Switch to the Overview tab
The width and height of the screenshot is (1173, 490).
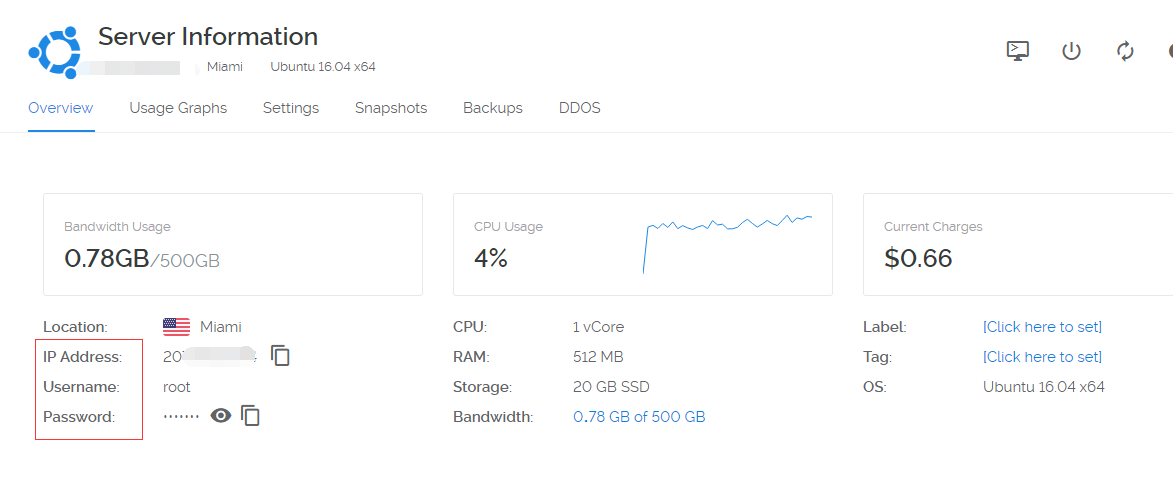coord(60,108)
